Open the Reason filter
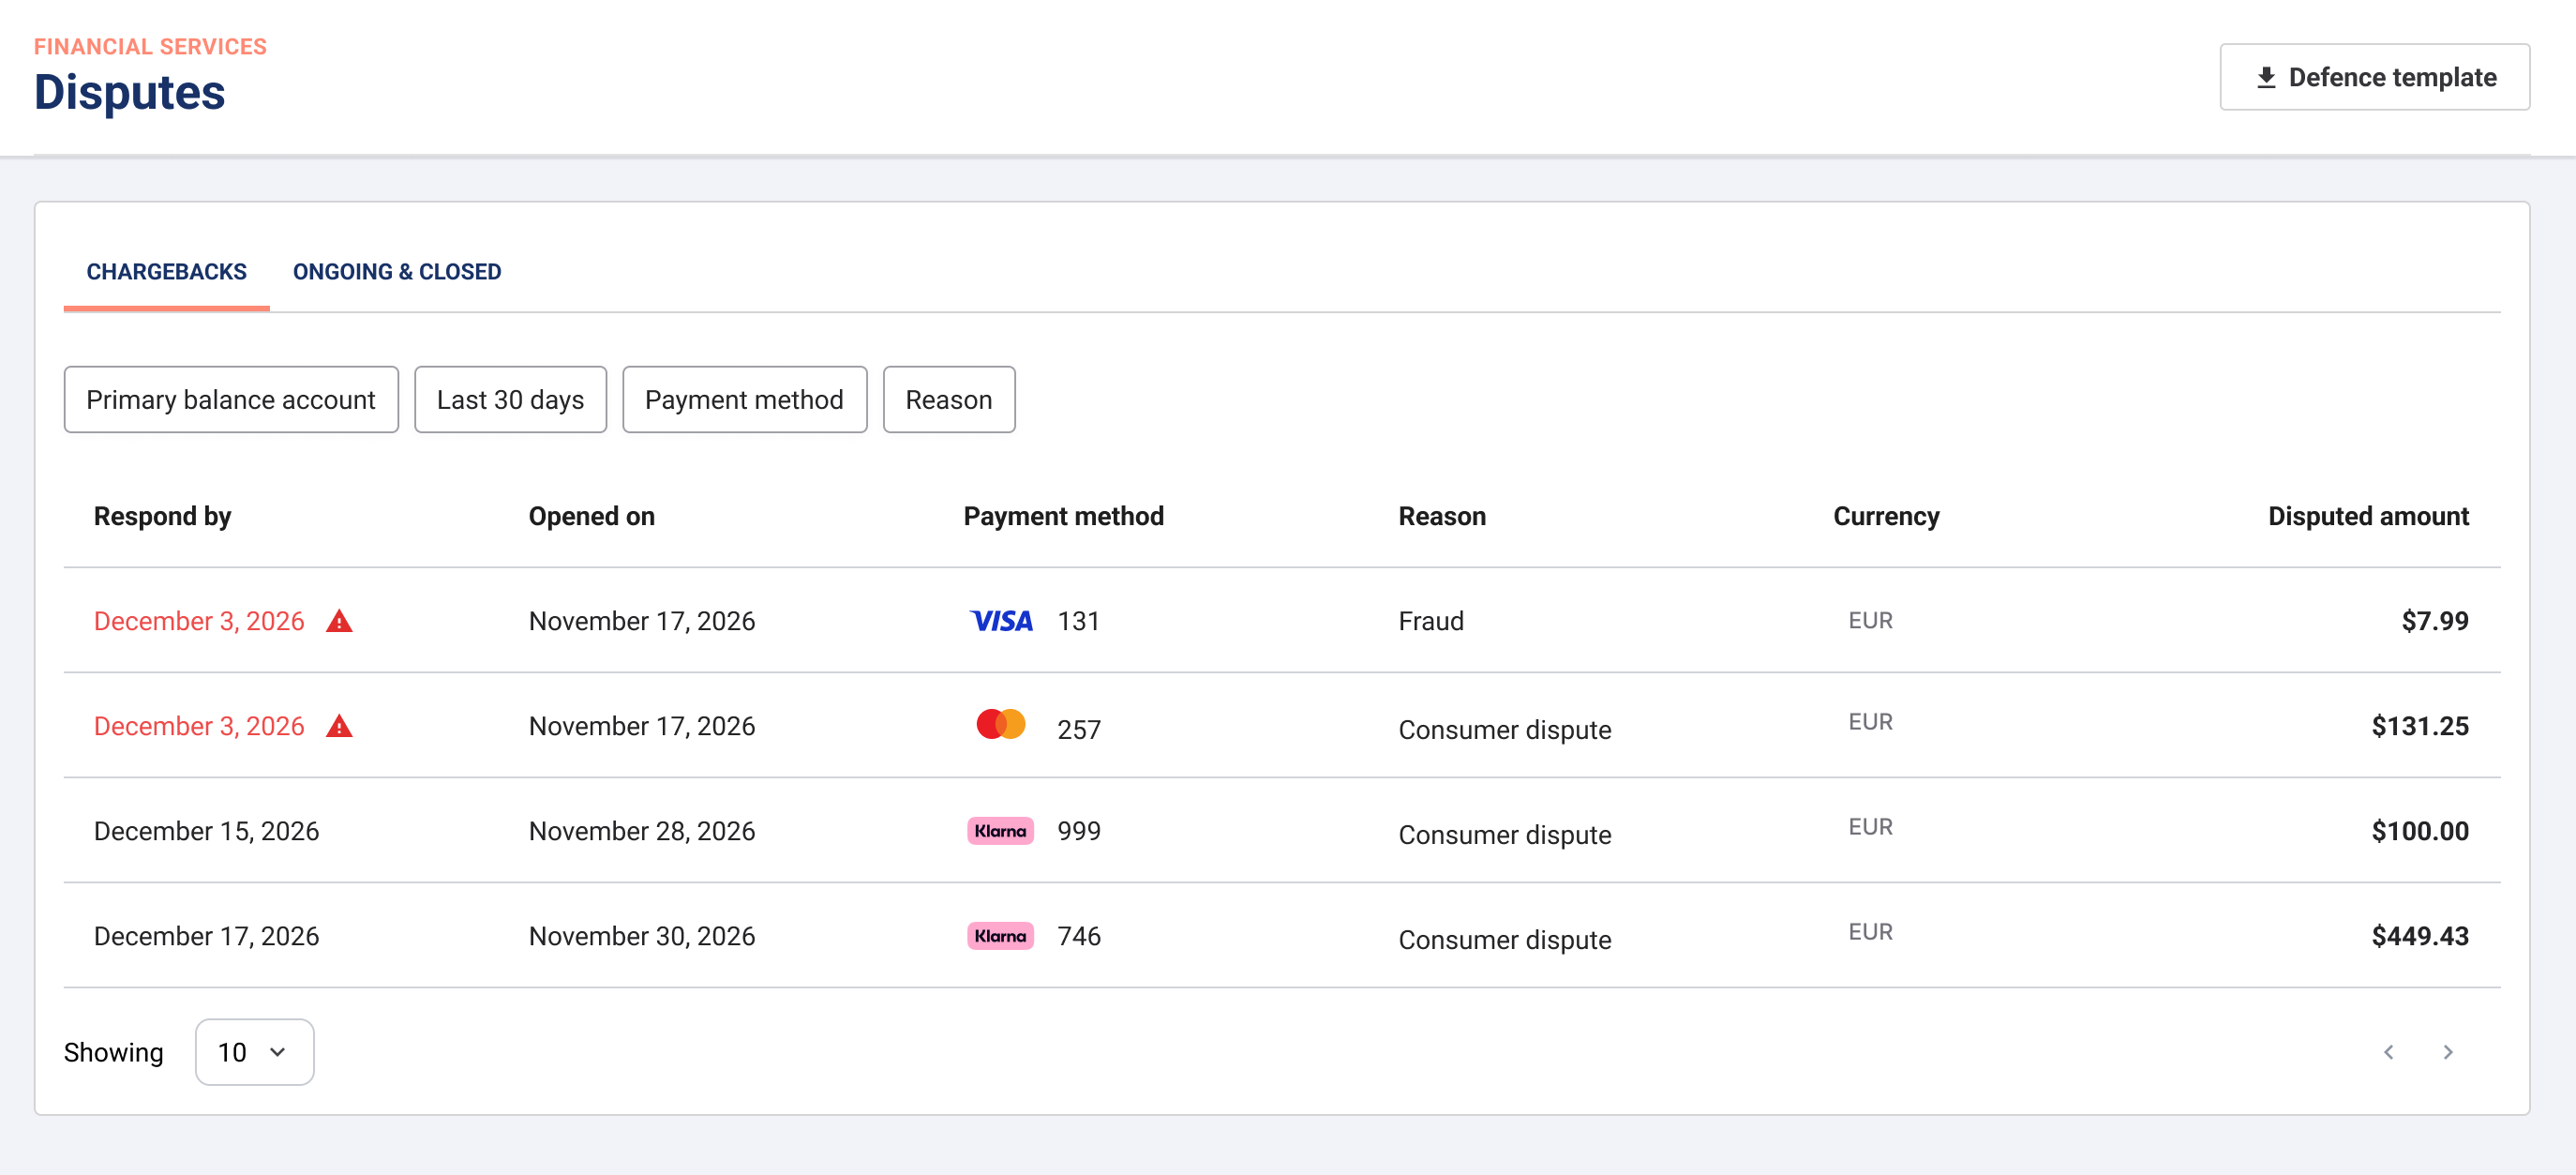This screenshot has height=1175, width=2576. [x=948, y=399]
